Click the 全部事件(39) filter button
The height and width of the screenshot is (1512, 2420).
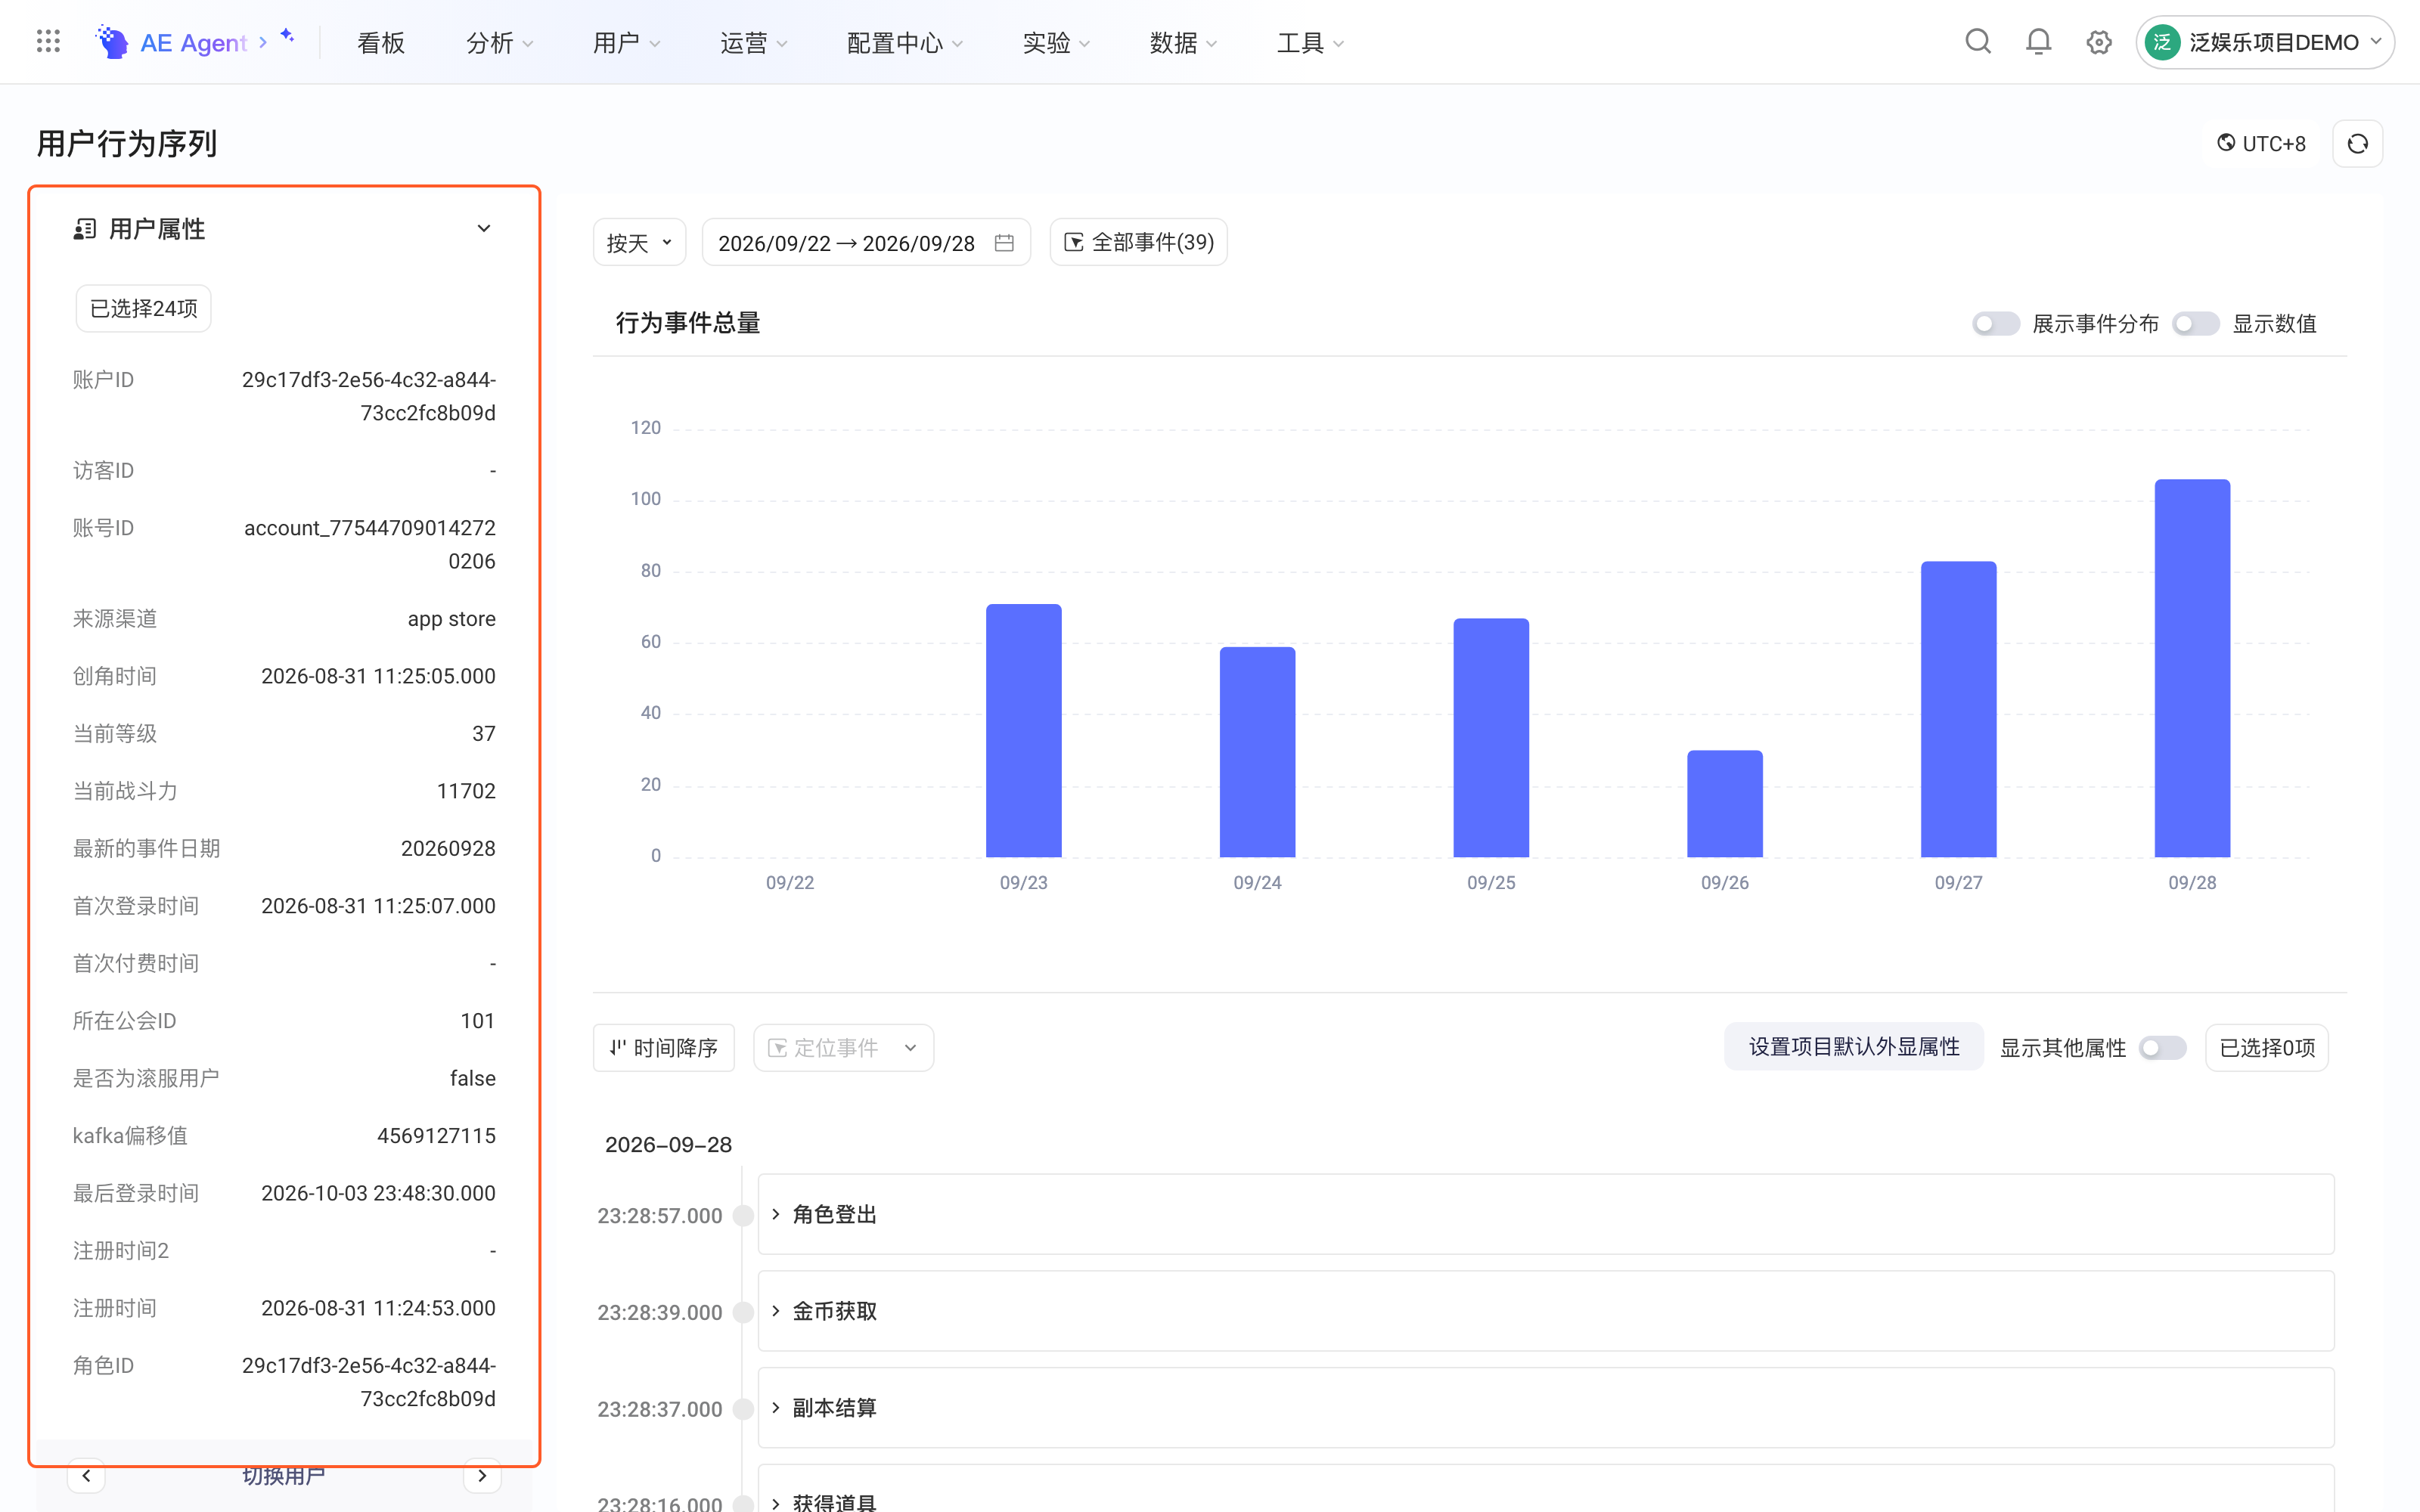(1138, 243)
